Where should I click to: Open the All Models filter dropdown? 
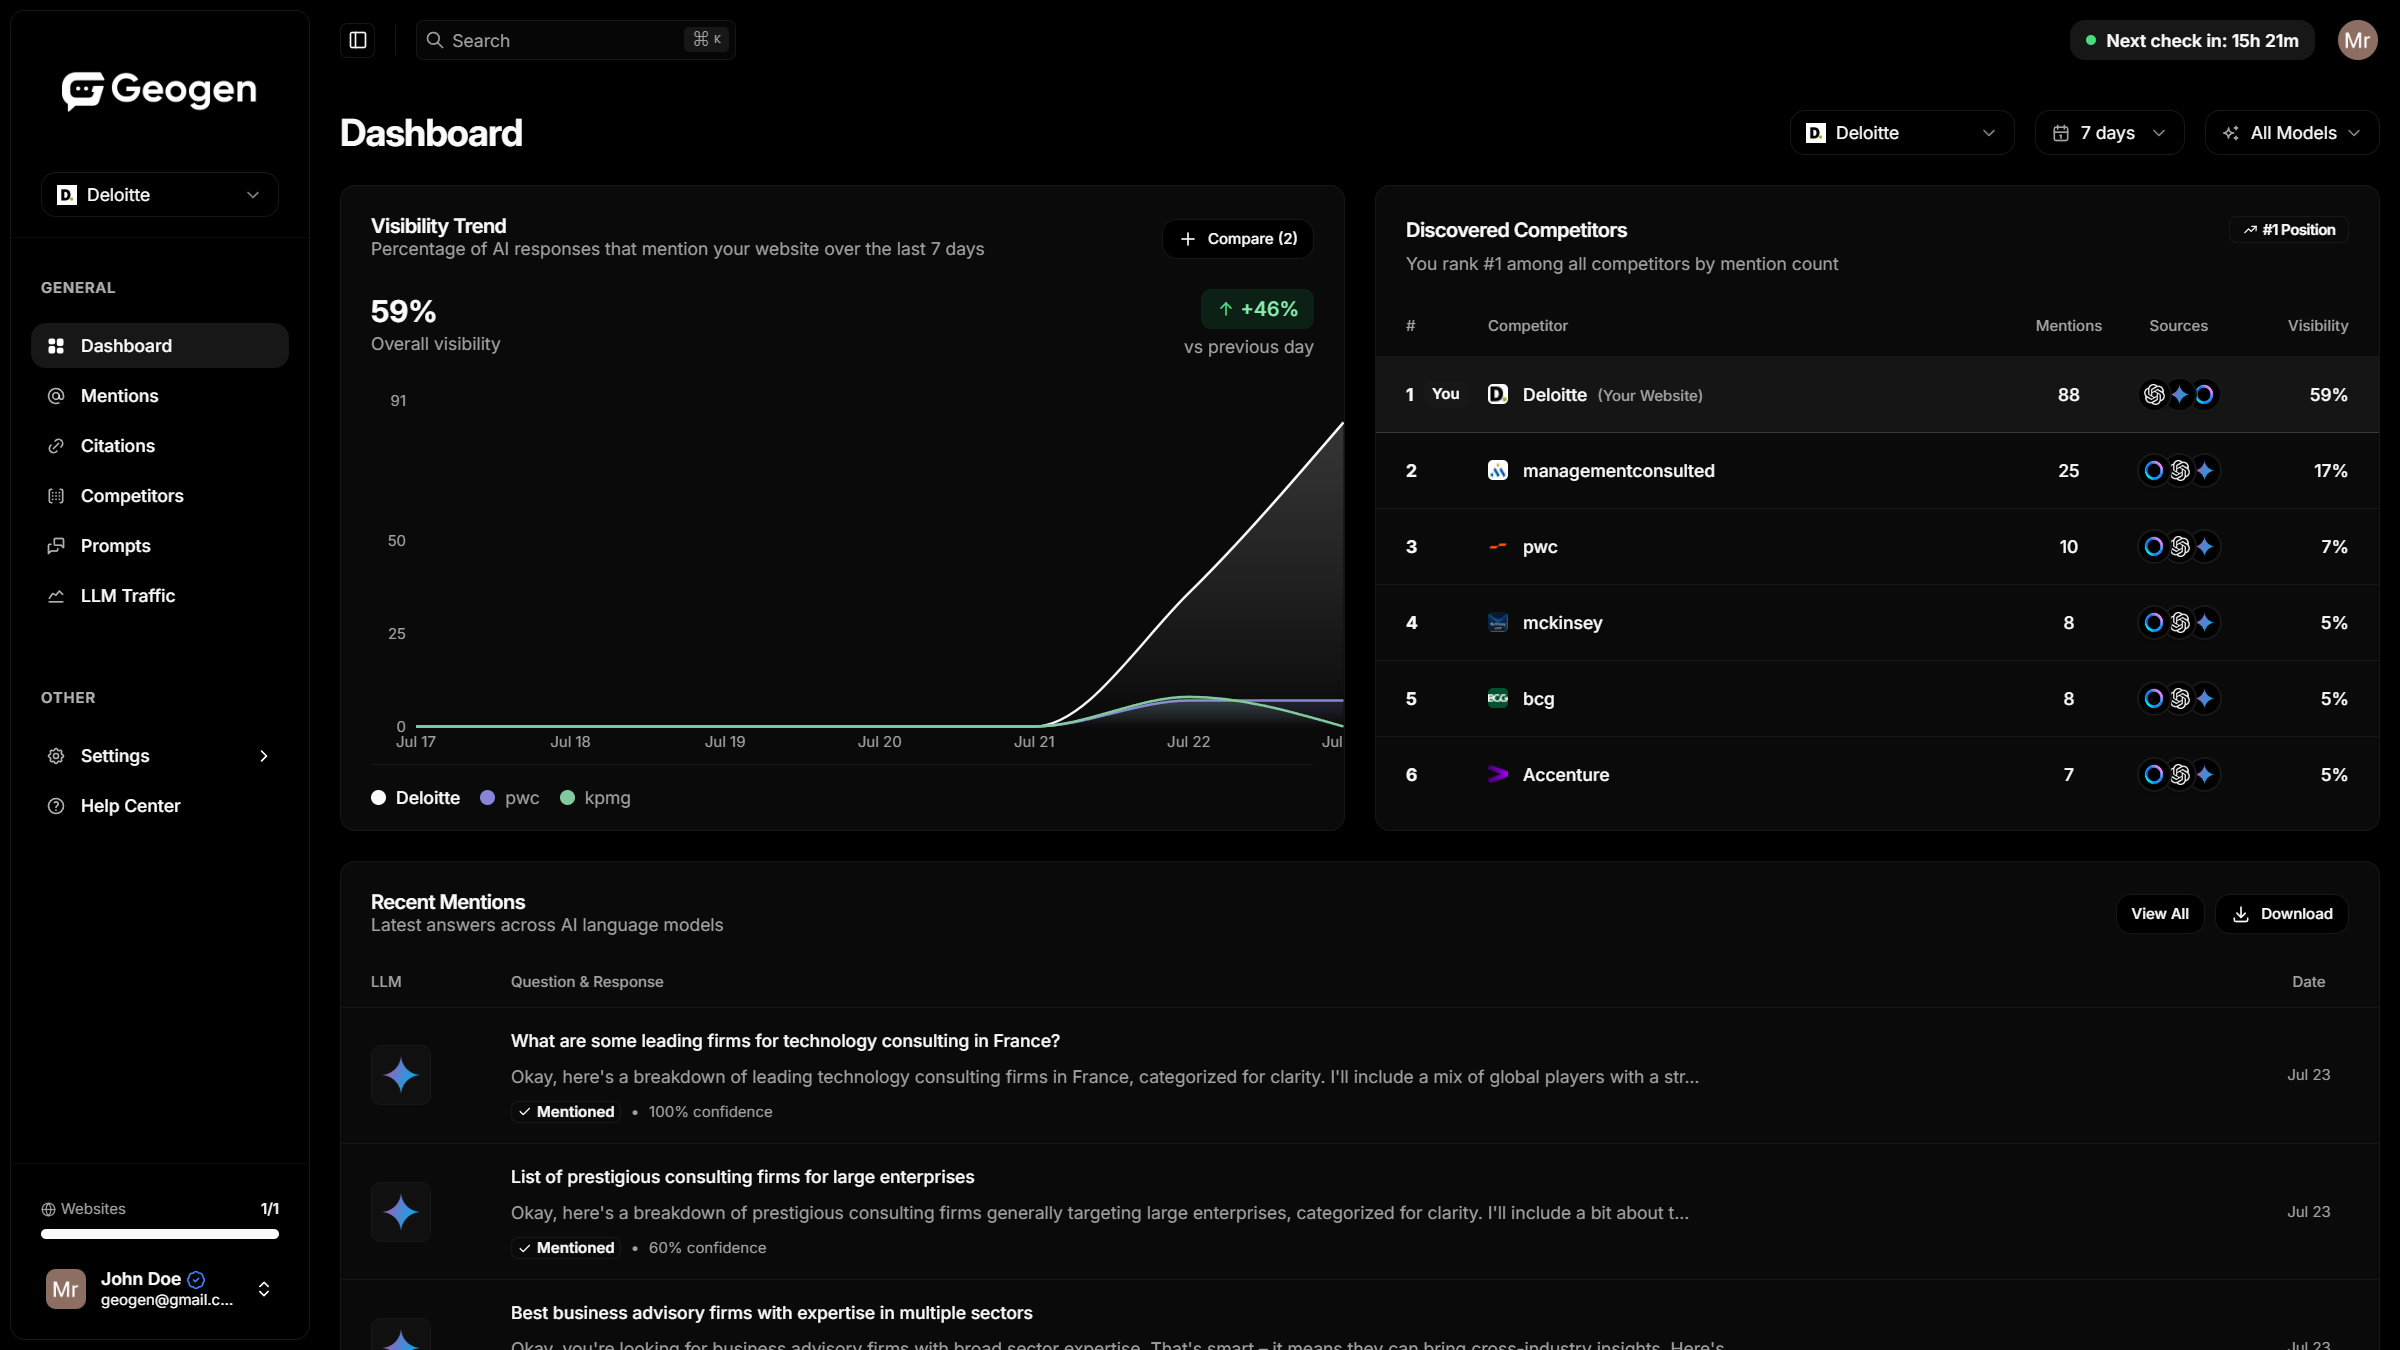(x=2291, y=133)
